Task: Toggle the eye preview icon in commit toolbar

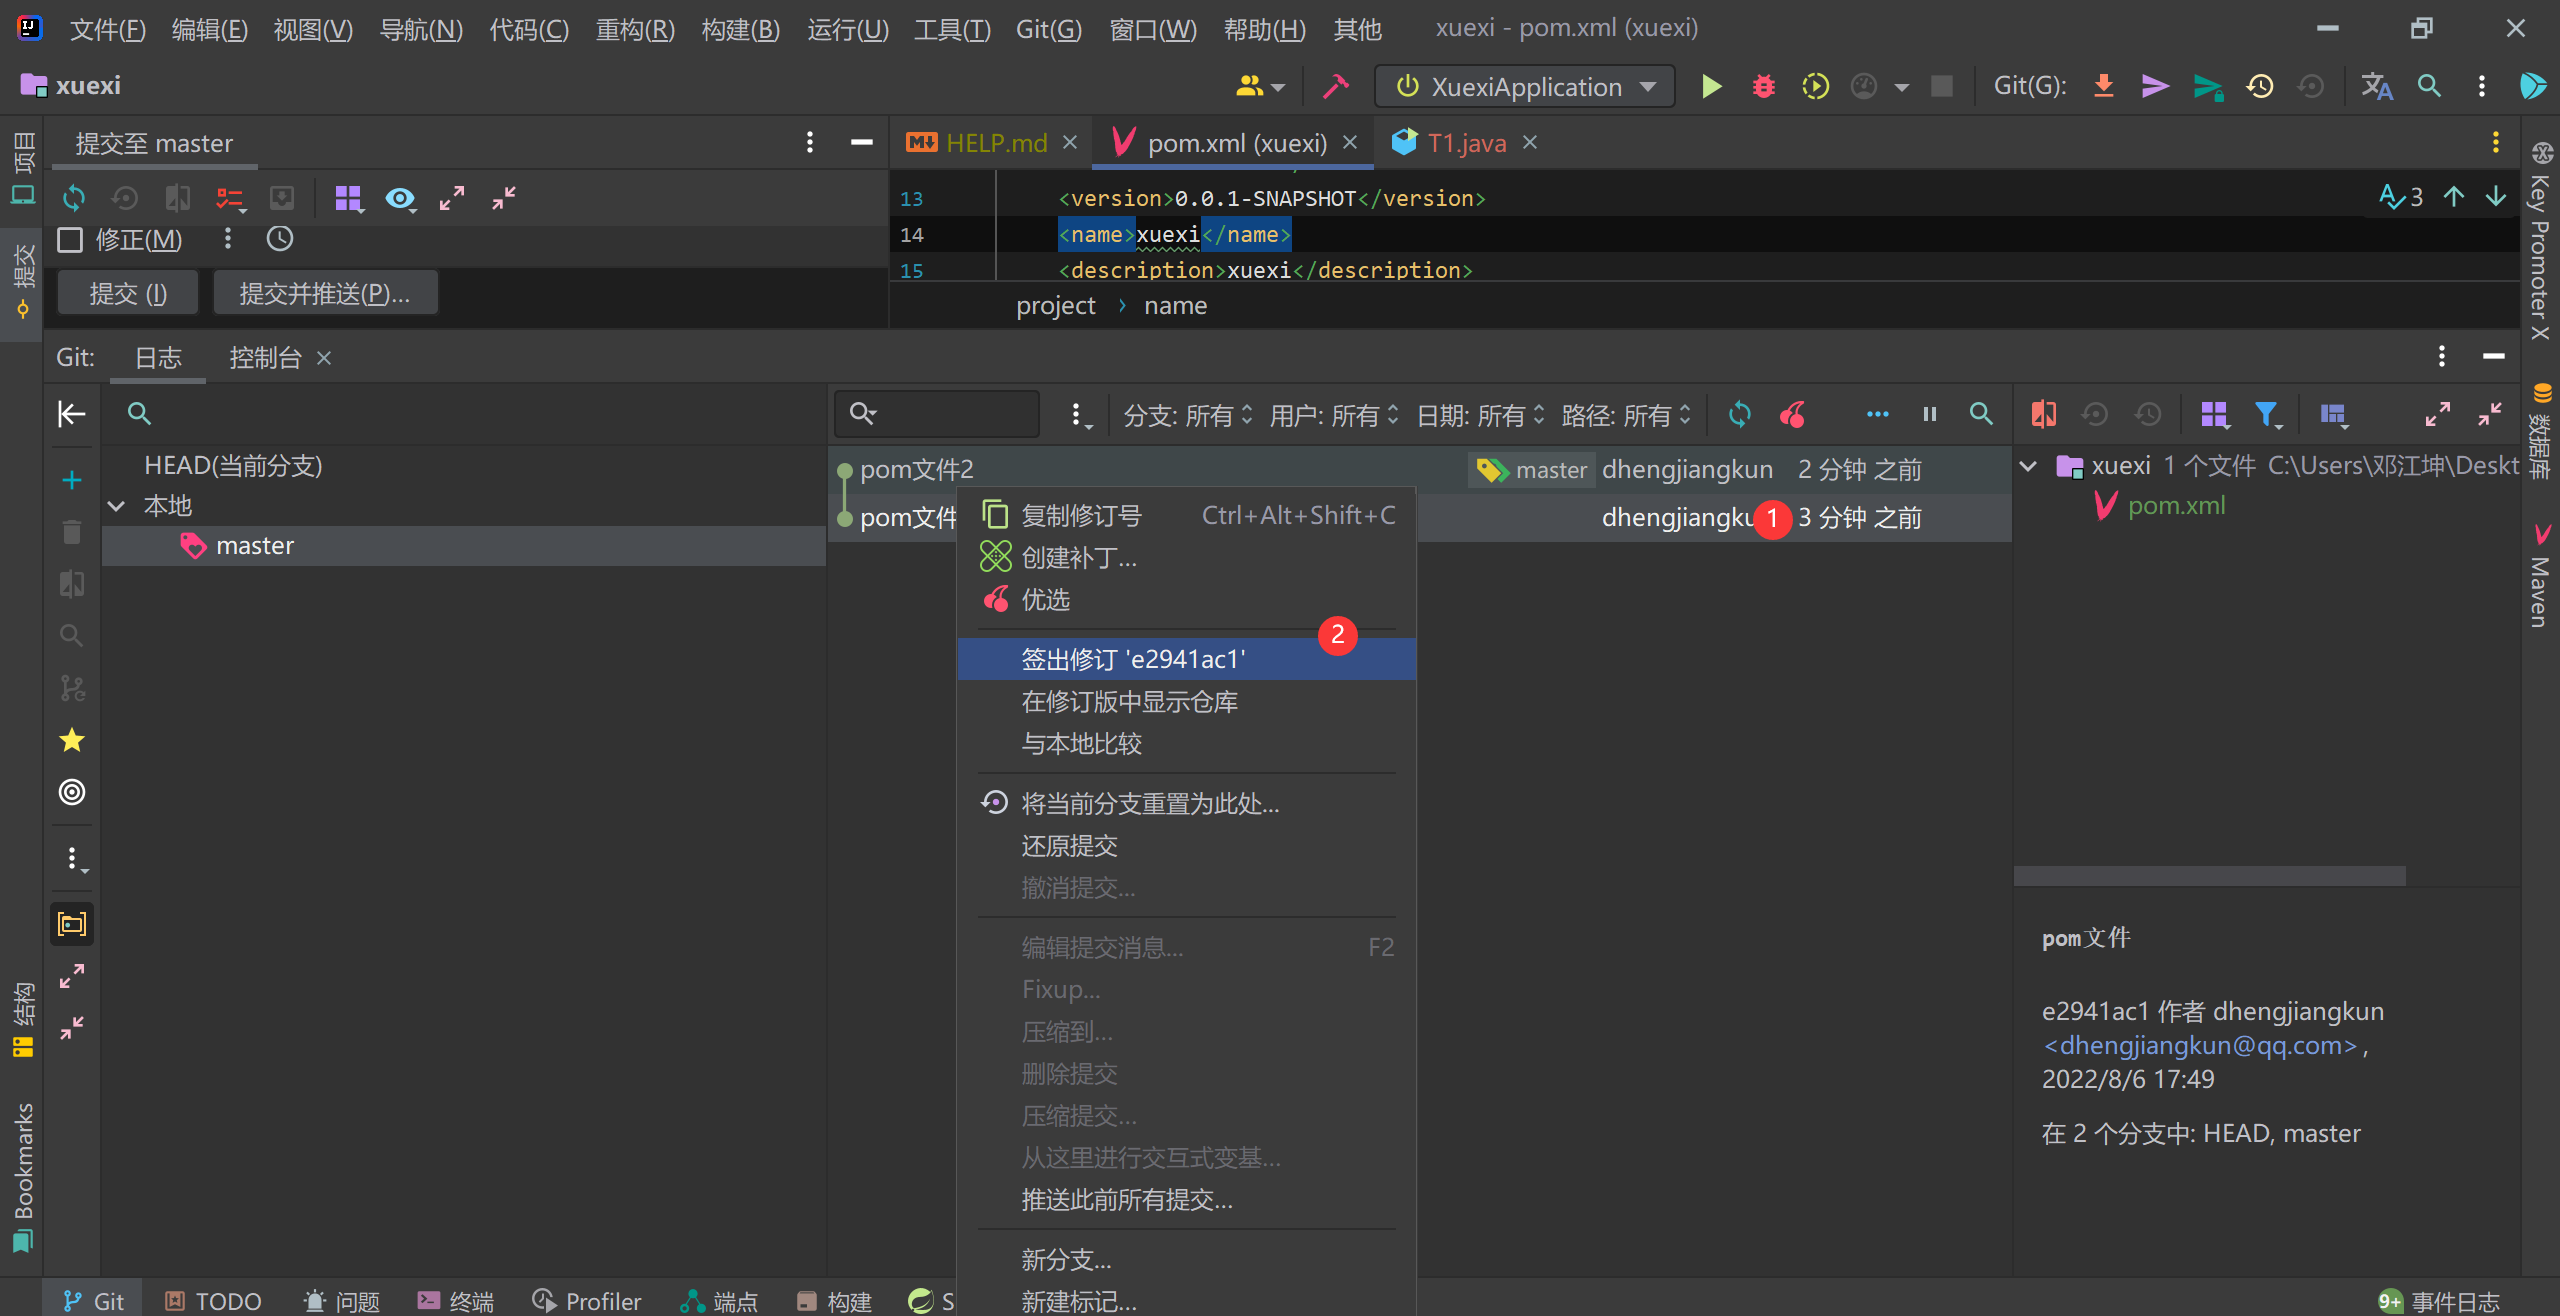Action: tap(400, 198)
